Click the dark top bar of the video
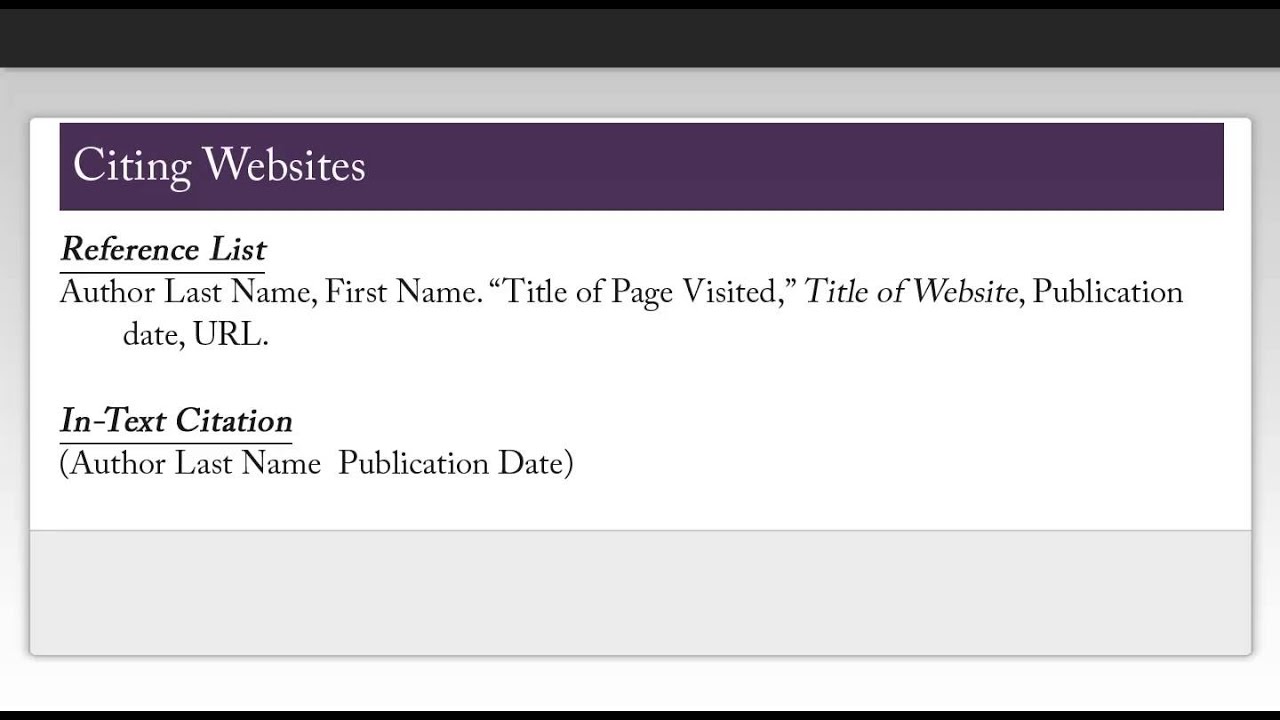 (x=640, y=34)
